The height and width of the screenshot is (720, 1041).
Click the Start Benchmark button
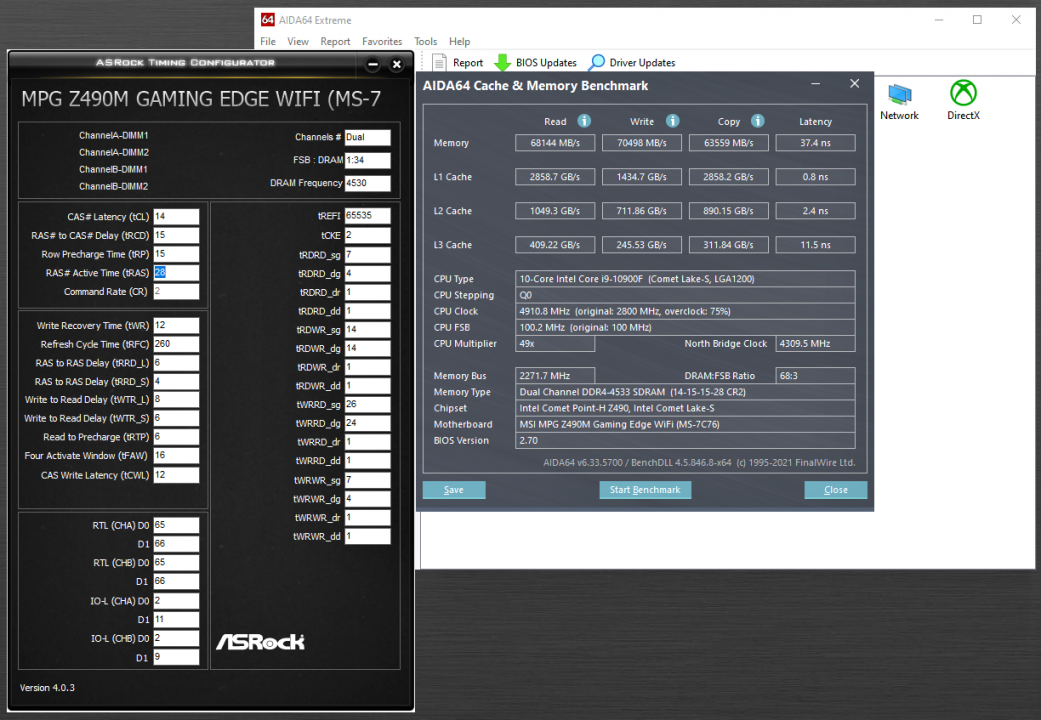pos(645,490)
